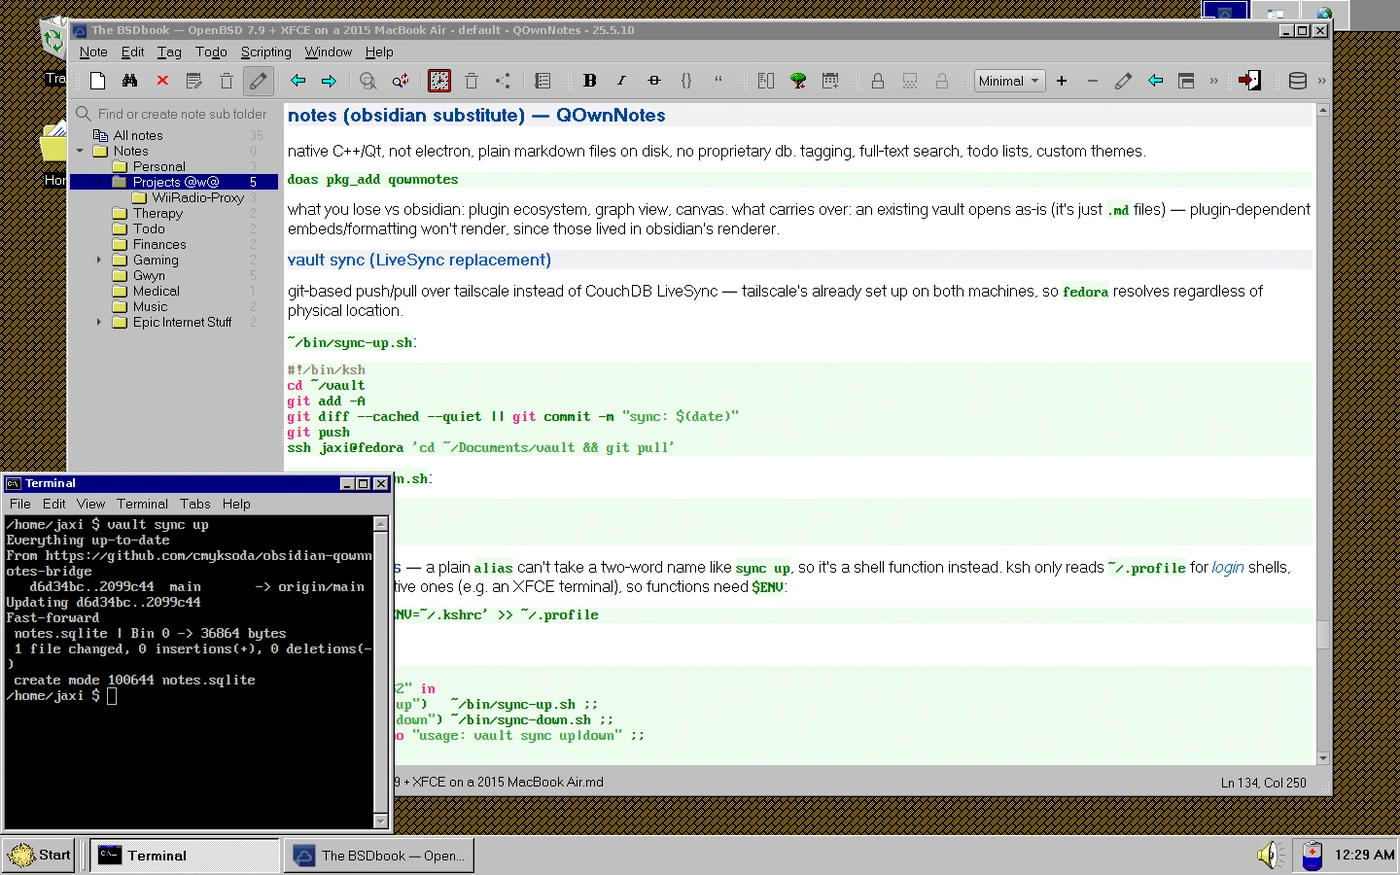The height and width of the screenshot is (875, 1400).
Task: Remove current note with the red X icon
Action: [162, 81]
